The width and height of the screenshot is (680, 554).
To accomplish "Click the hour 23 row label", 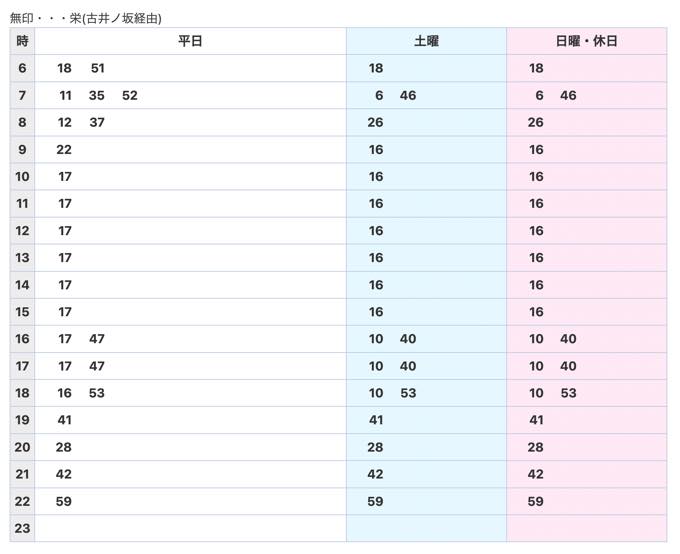I will [22, 528].
